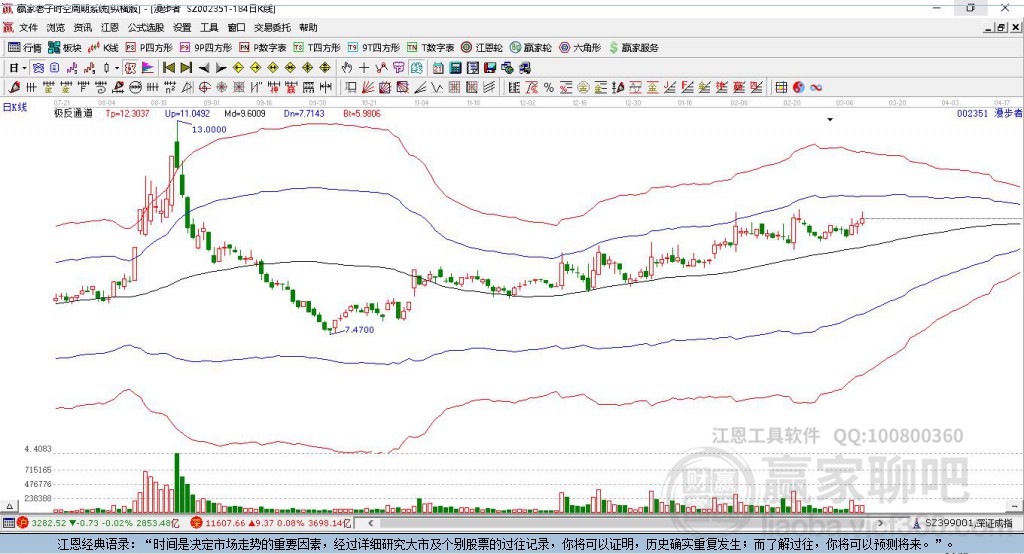Viewport: 1024px width, 554px height.
Task: Click scrollbar right arrow at bottom
Action: pyautogui.click(x=880, y=523)
